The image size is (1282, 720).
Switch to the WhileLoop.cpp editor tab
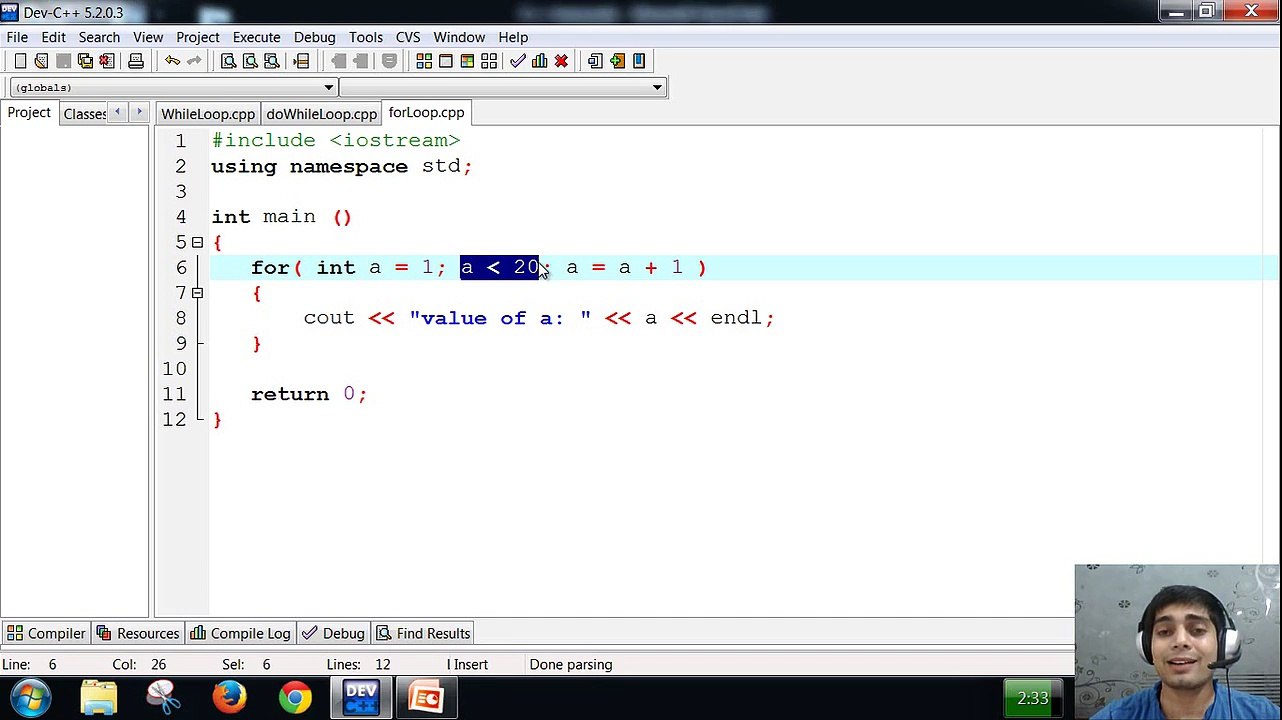pos(208,114)
